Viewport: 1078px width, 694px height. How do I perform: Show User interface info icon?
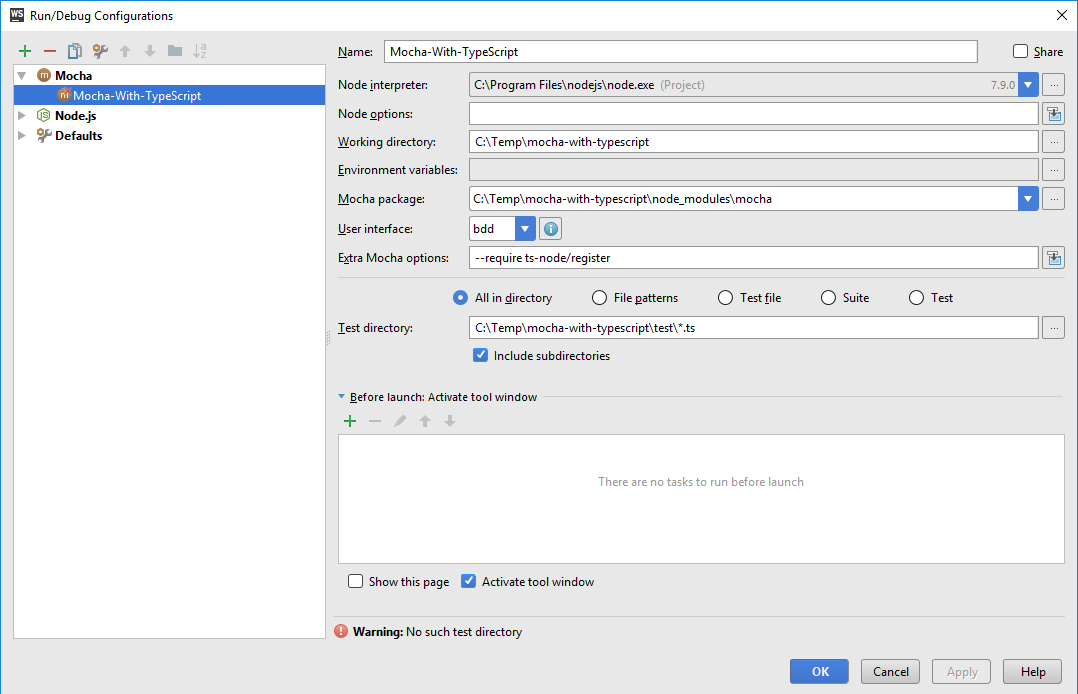551,229
